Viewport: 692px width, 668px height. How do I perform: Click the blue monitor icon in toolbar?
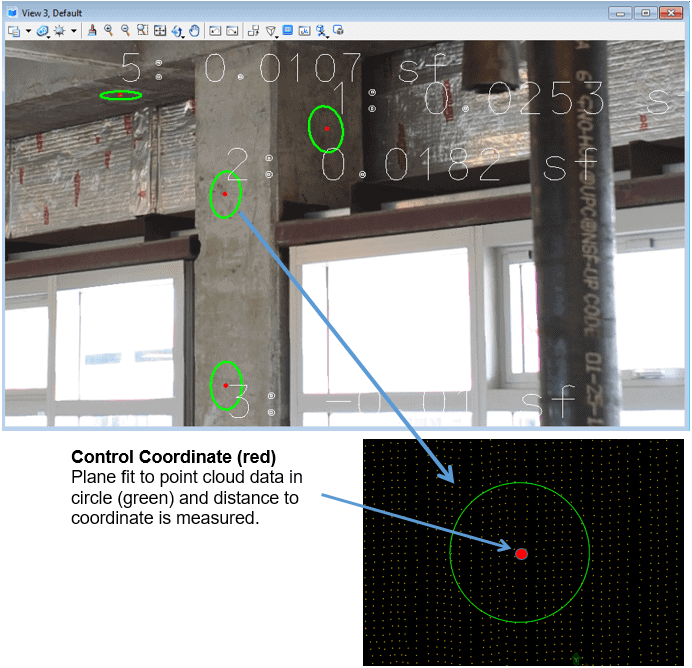coord(288,31)
